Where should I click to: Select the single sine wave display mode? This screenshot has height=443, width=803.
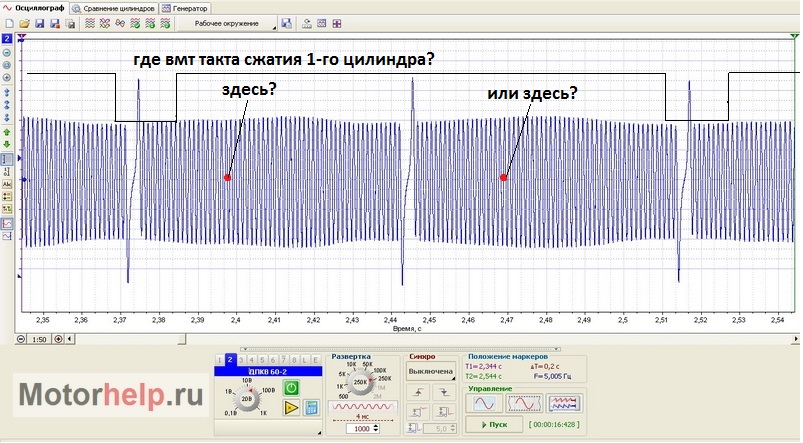(x=483, y=404)
